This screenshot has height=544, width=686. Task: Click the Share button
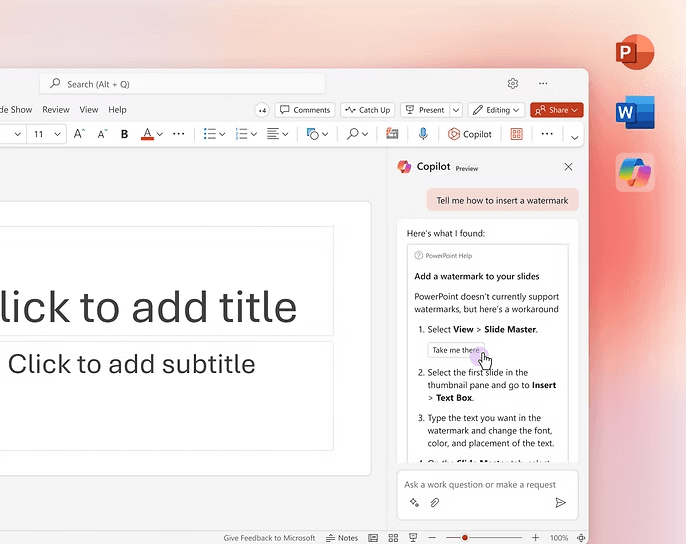(556, 110)
